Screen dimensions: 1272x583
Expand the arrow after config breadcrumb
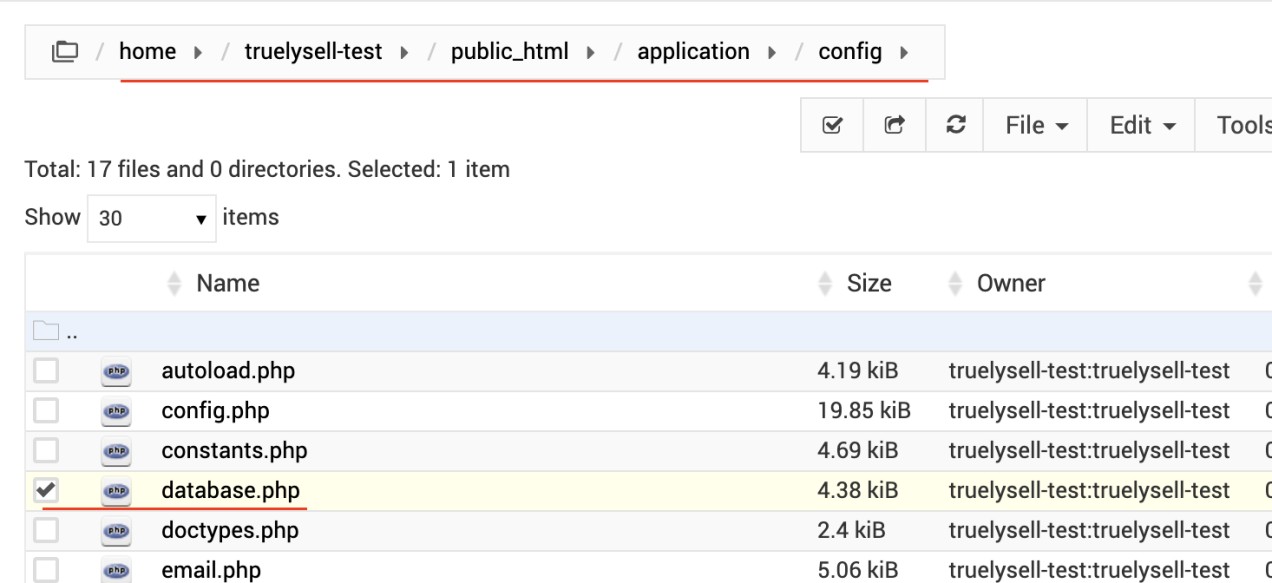point(904,53)
